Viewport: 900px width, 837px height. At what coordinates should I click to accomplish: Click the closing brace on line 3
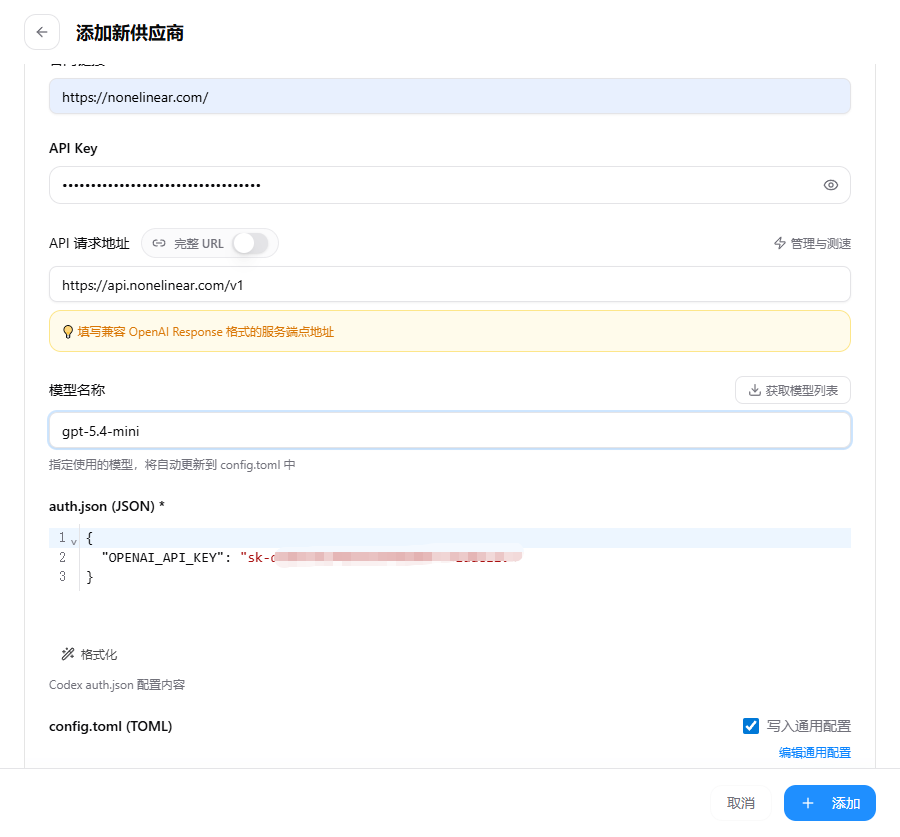90,577
